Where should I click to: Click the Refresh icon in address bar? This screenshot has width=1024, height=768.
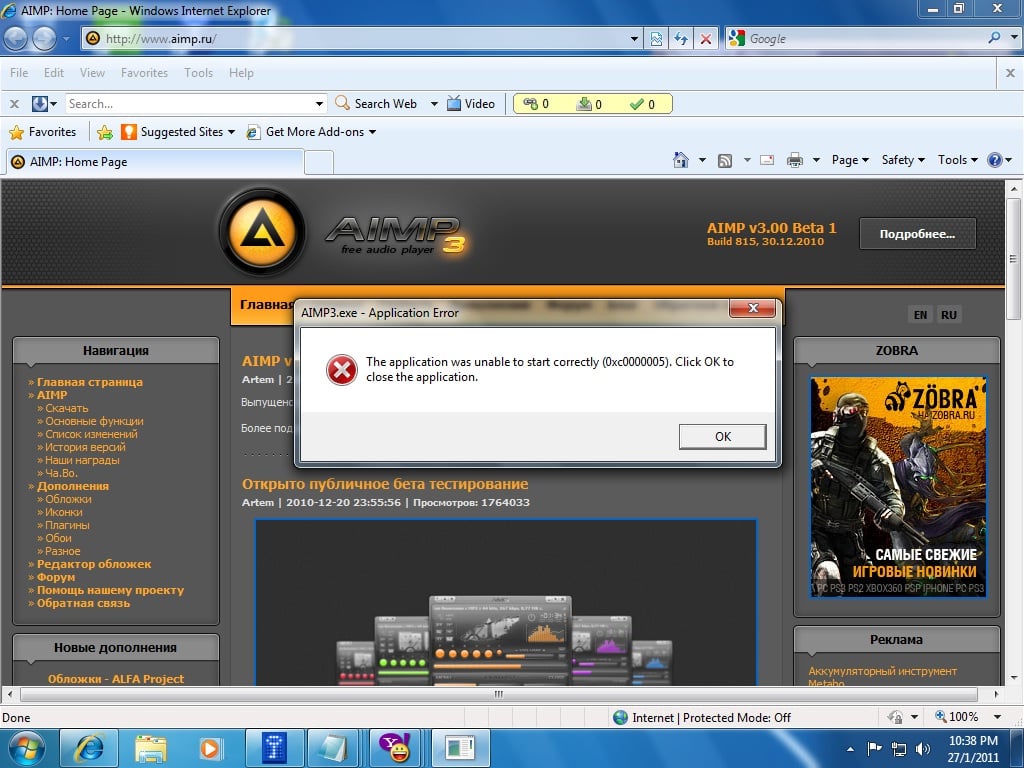(681, 39)
